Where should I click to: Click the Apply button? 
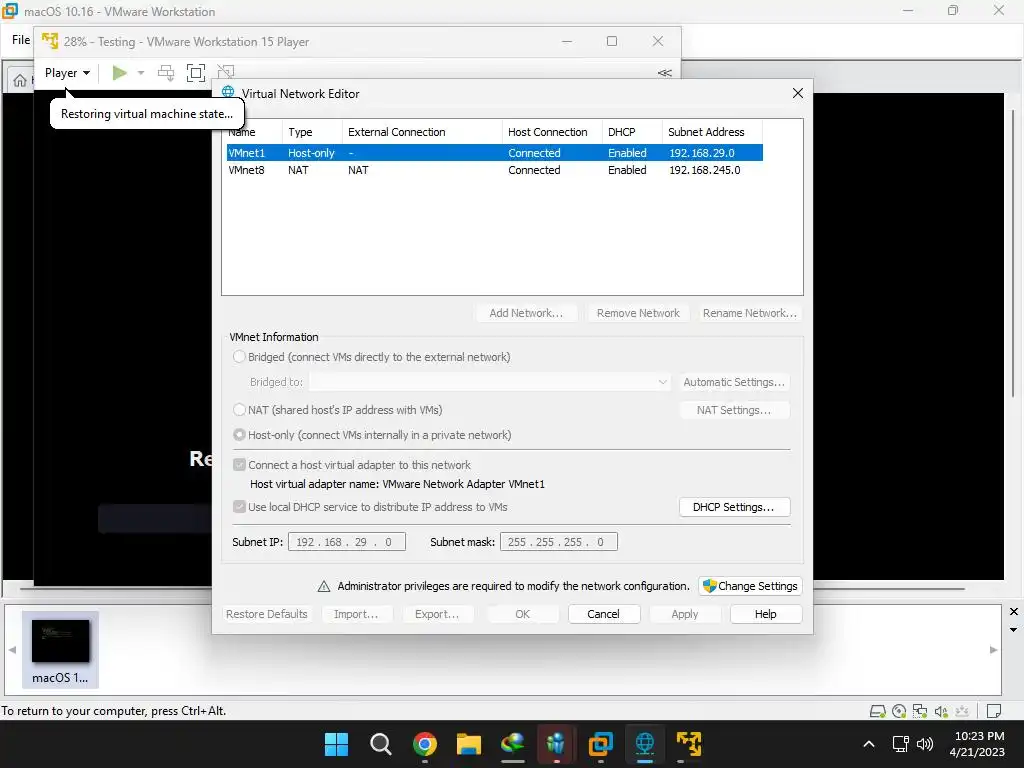(684, 614)
